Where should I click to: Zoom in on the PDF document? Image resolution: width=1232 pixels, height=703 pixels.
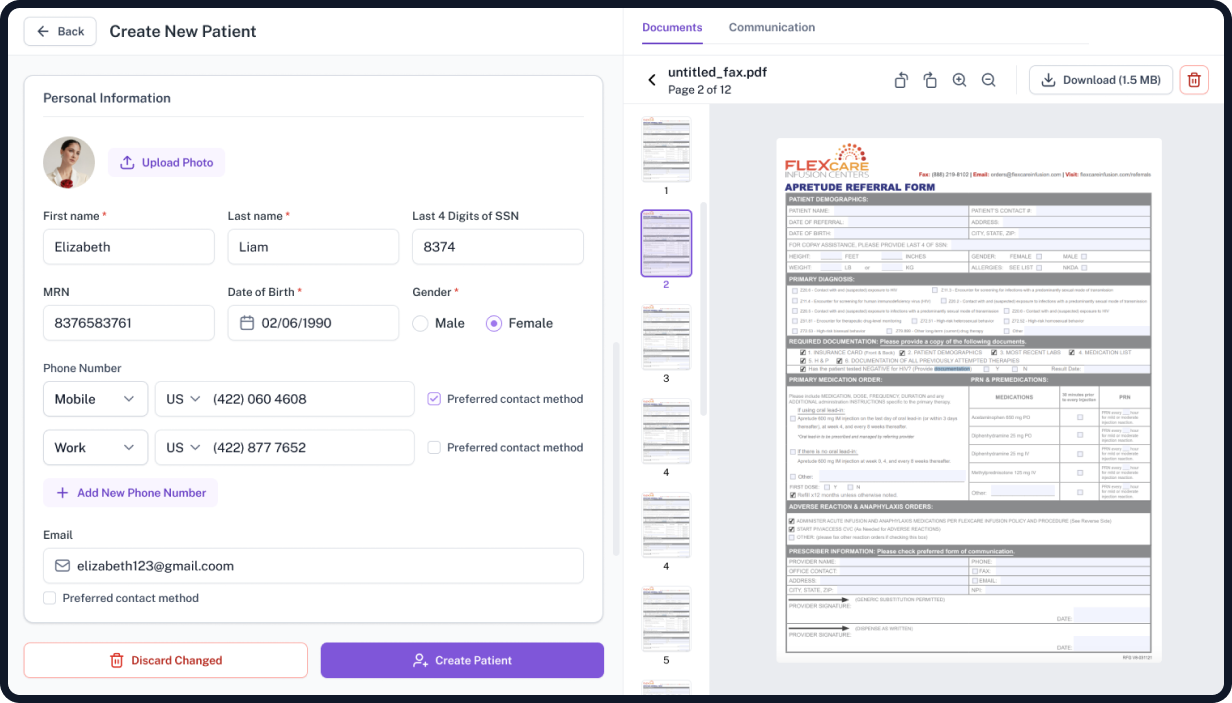pos(959,80)
